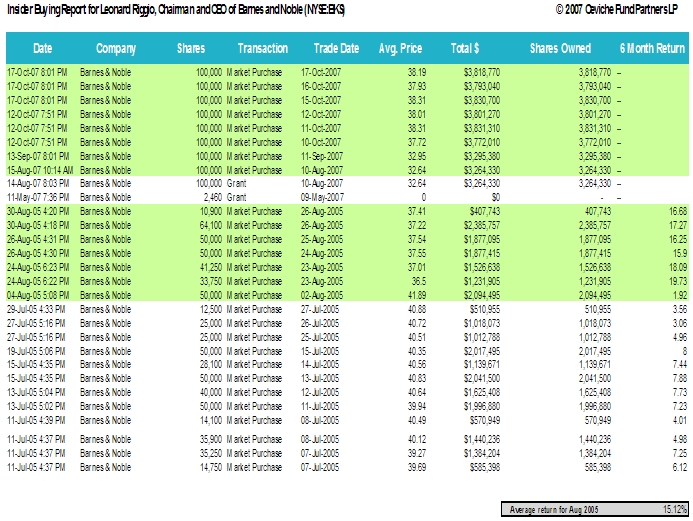This screenshot has width=693, height=521.
Task: Select total cell $1,440,236
Action: (482, 440)
